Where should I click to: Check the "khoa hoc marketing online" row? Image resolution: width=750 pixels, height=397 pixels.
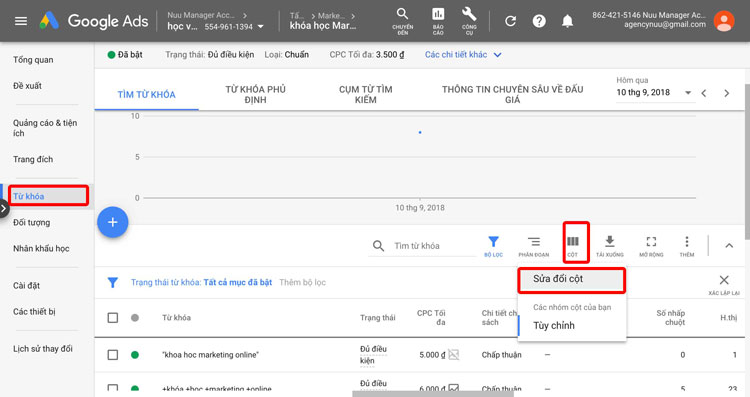[112, 355]
